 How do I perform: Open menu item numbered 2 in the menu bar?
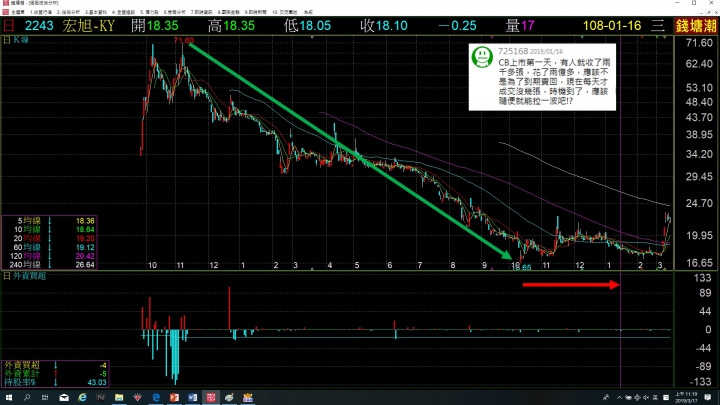68,12
